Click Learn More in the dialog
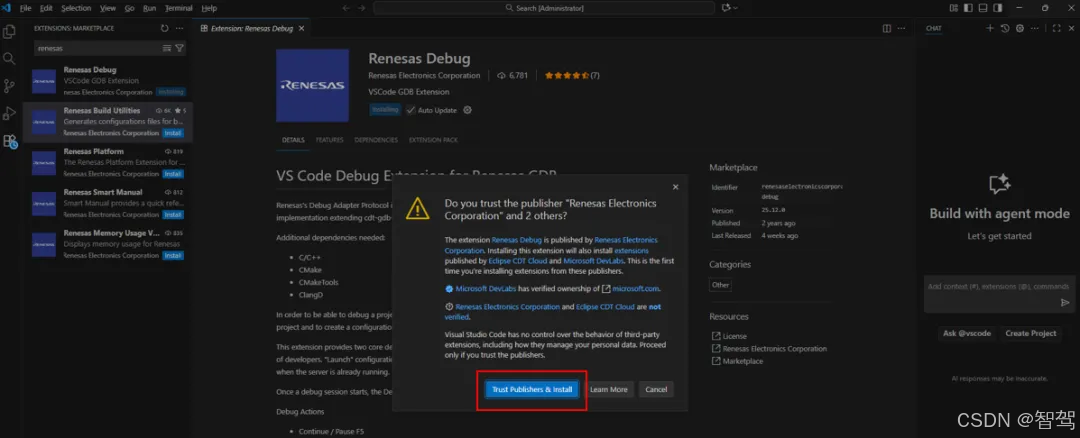Screen dimensions: 1080x438 tap(608, 390)
